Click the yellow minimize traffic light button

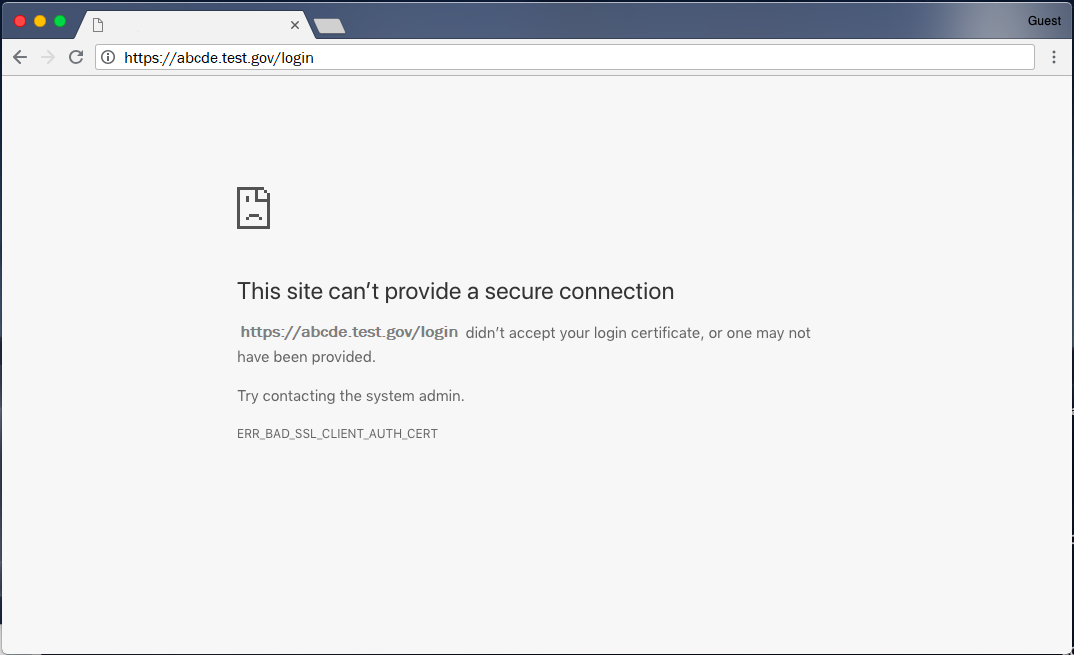39,19
